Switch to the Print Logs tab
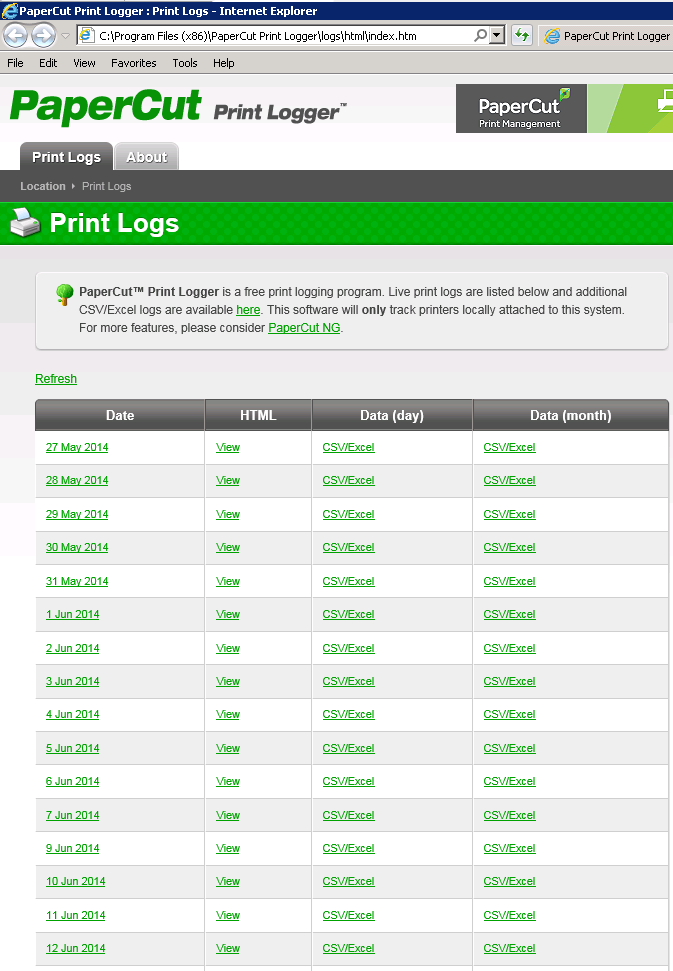The width and height of the screenshot is (673, 971). coord(66,157)
